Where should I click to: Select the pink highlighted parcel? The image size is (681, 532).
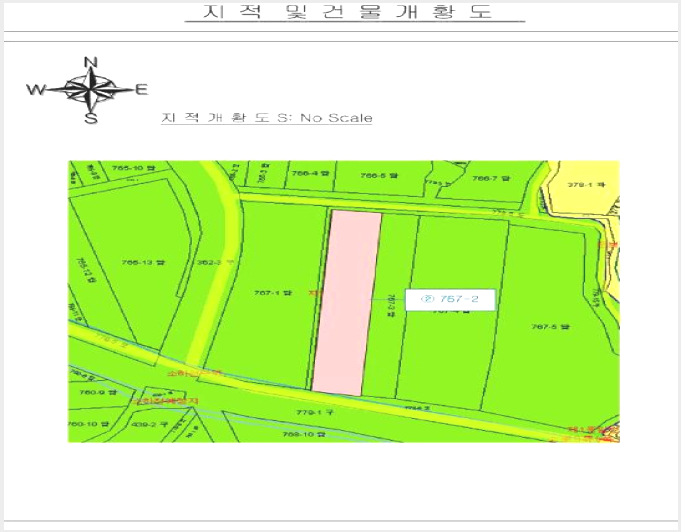347,303
